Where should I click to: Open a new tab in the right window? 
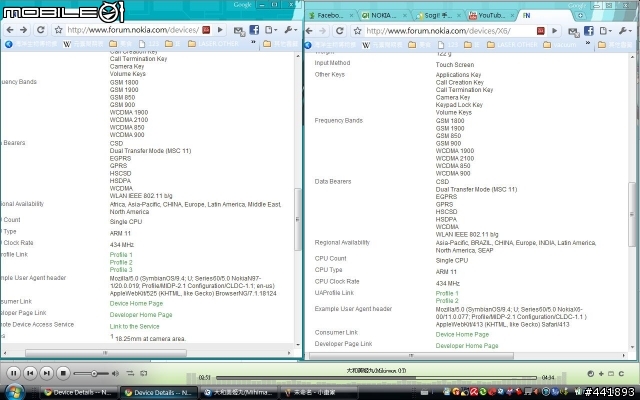coord(580,16)
